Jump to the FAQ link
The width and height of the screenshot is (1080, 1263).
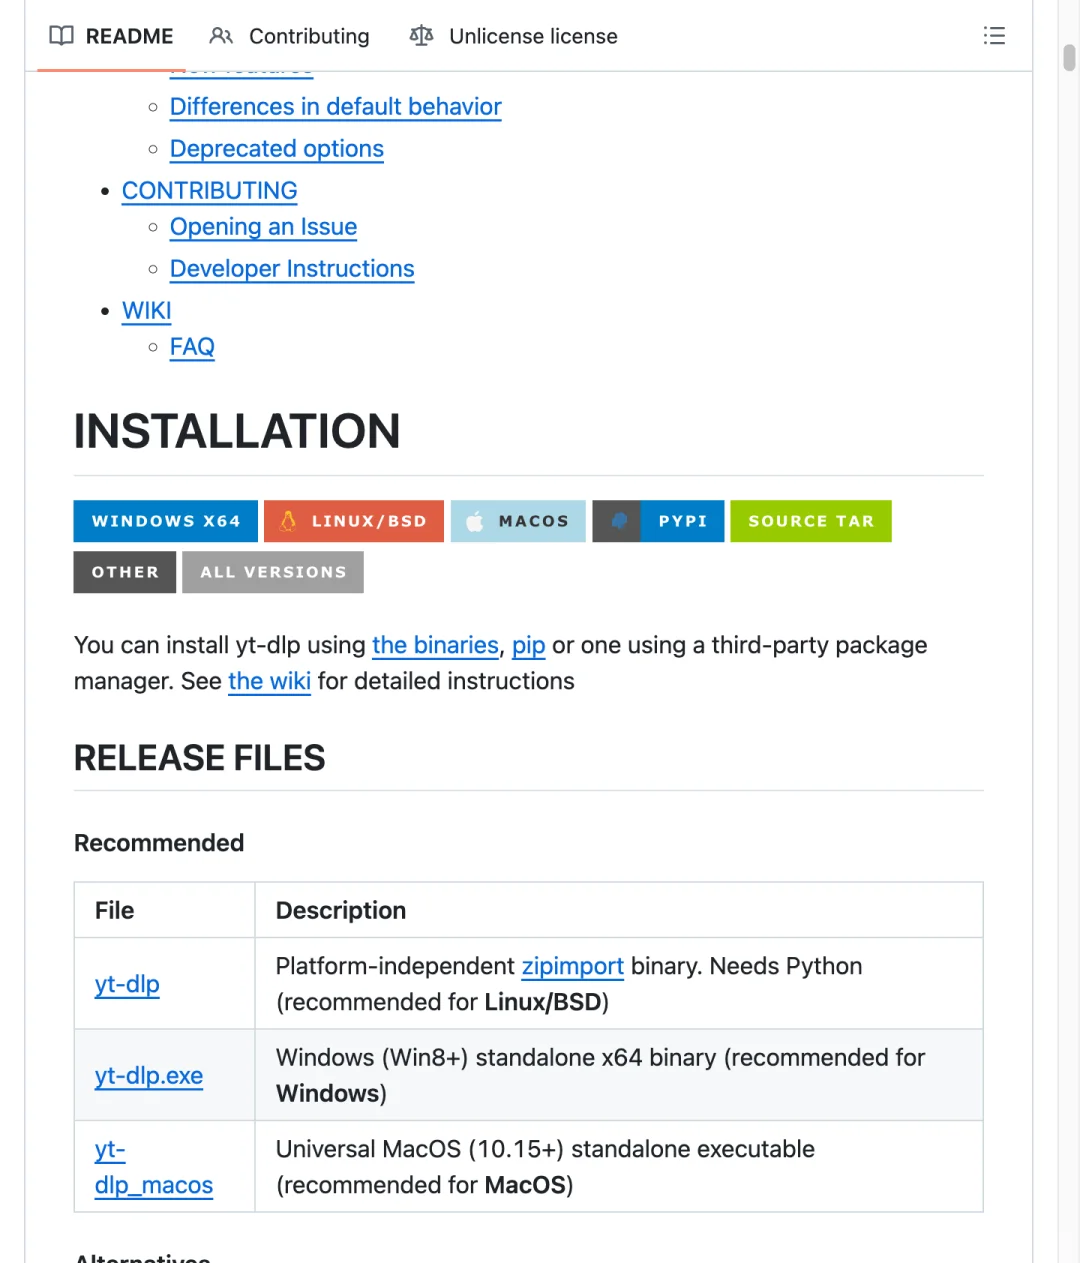192,347
